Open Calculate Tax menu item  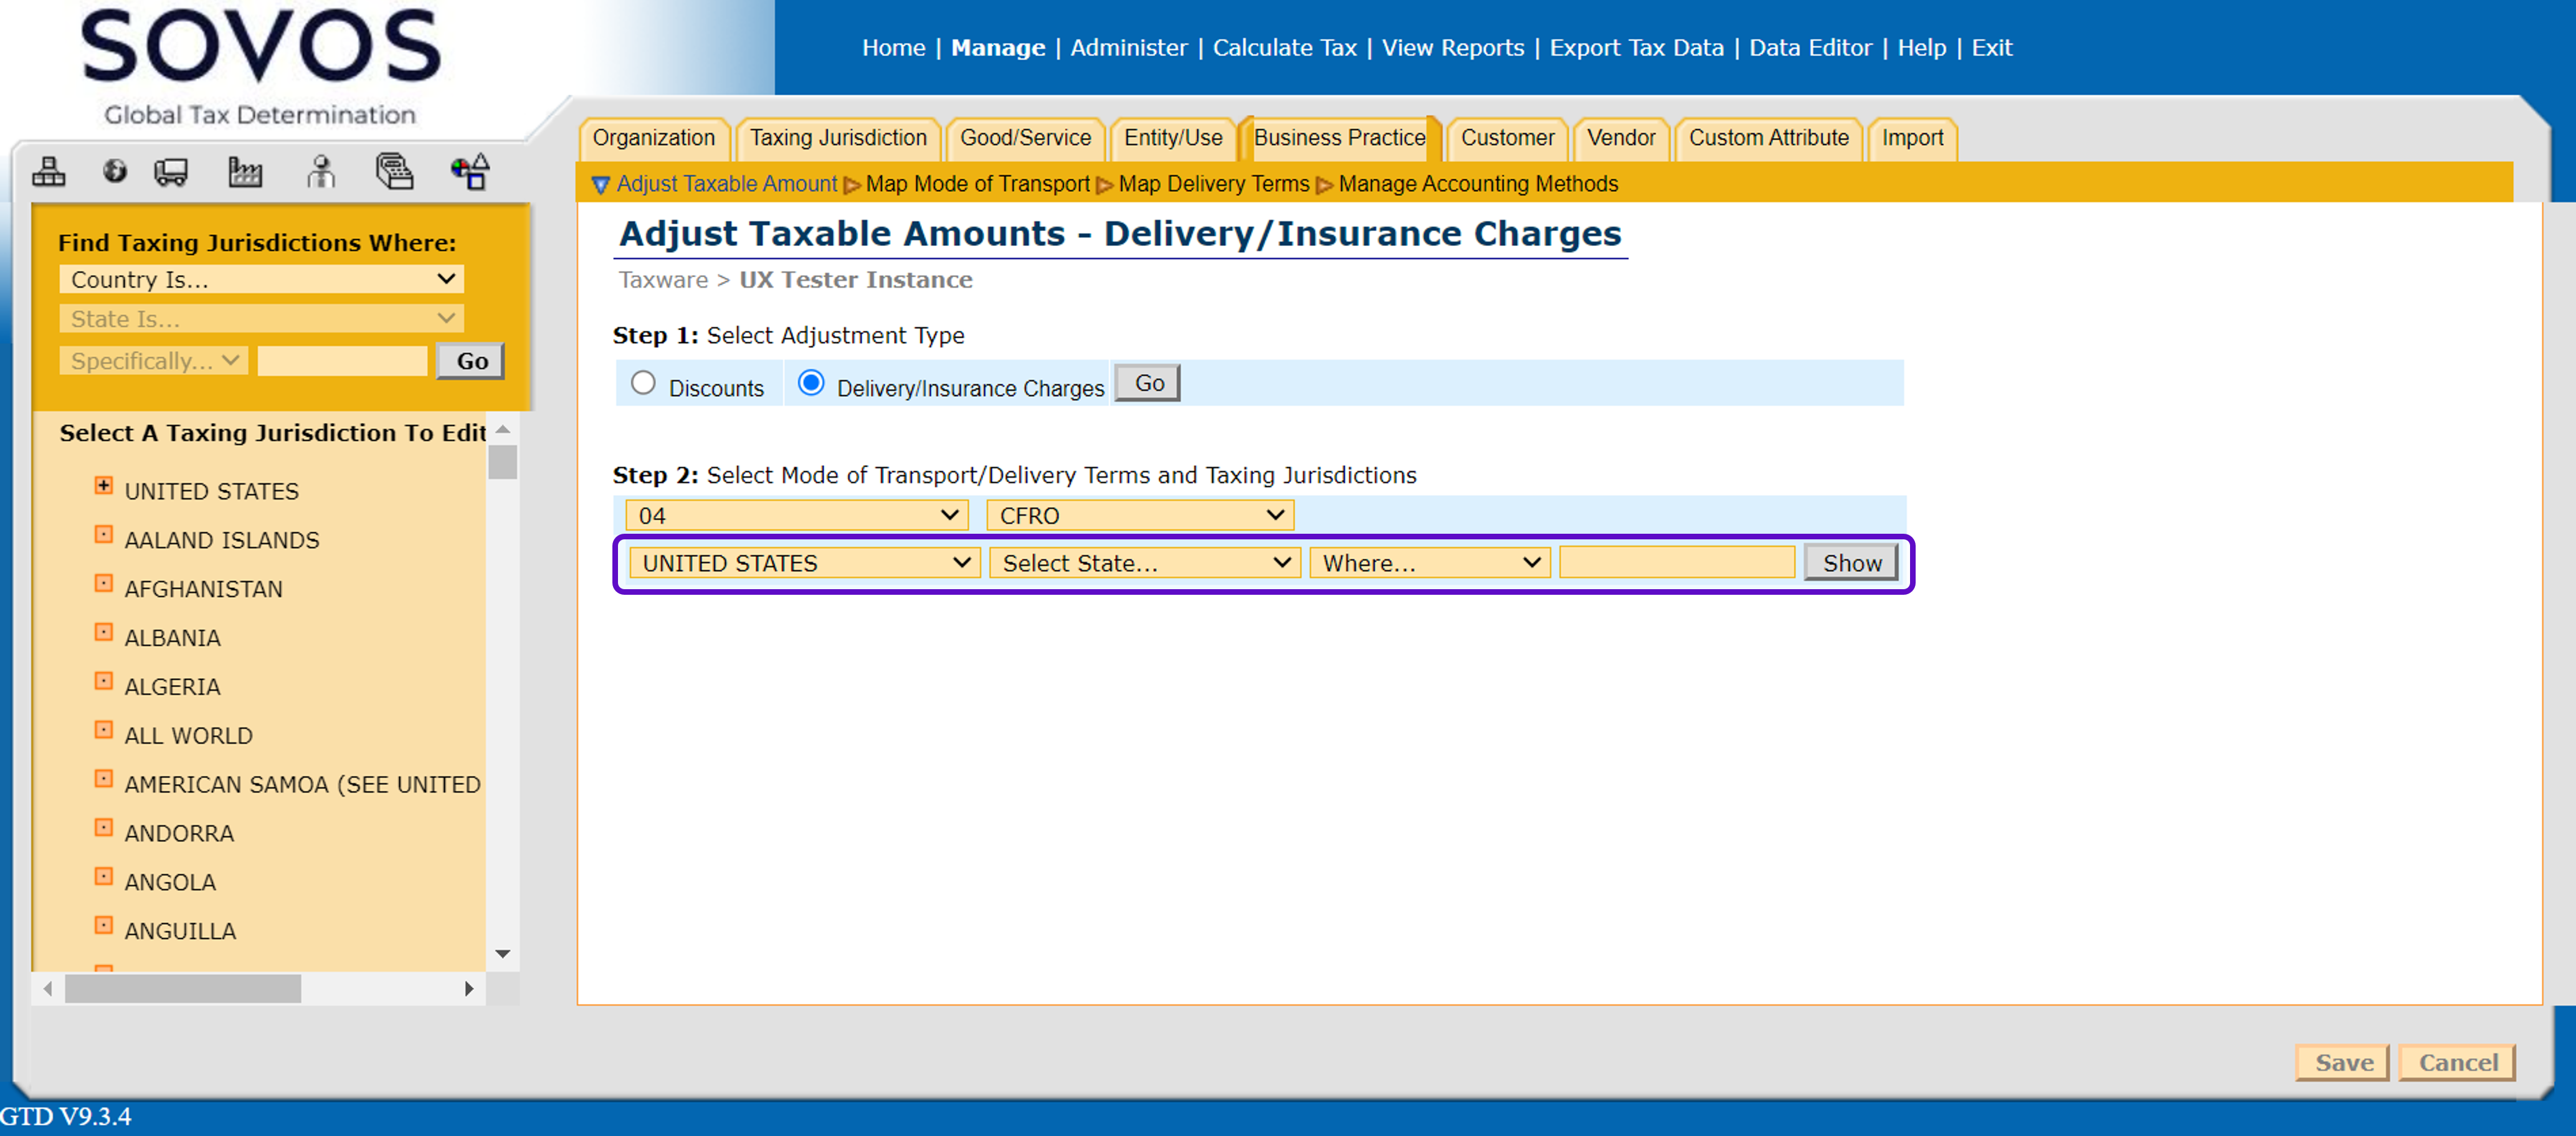click(x=1284, y=47)
